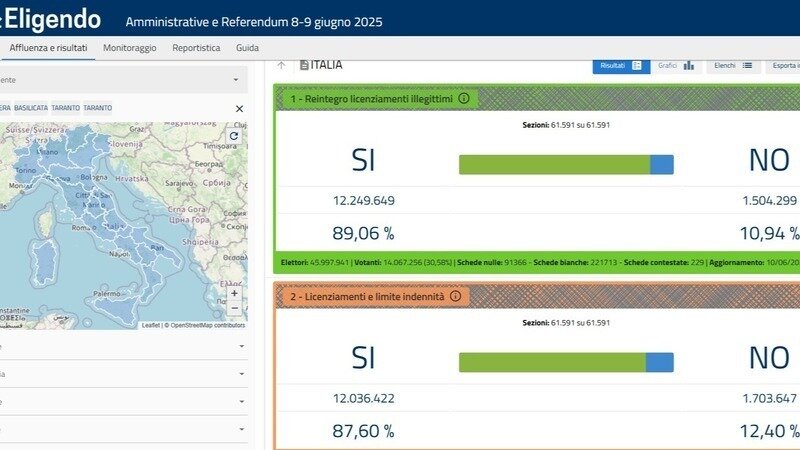This screenshot has width=800, height=450.
Task: Open info icon for Licenziamenti e limite indennità
Action: coord(455,296)
